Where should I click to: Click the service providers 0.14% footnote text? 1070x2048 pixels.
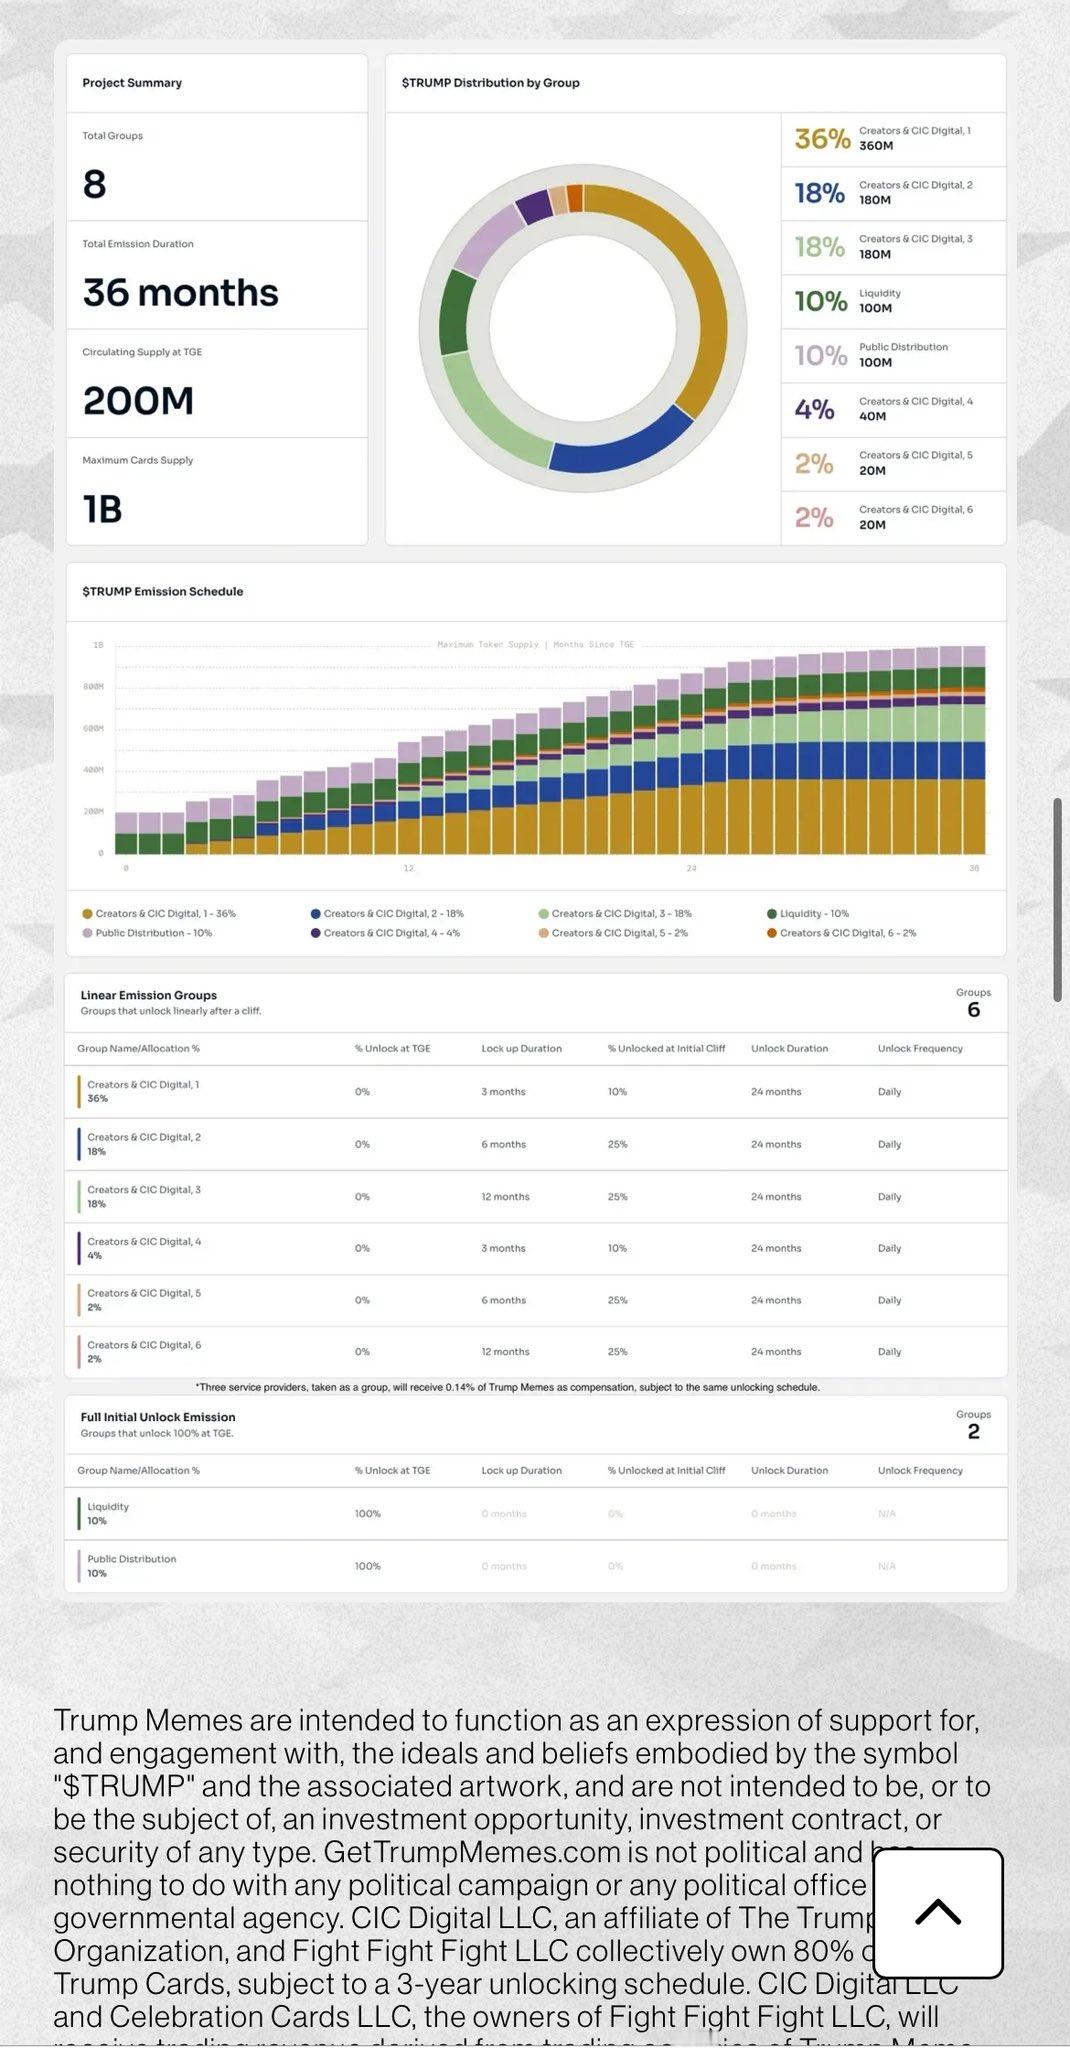coord(507,1388)
